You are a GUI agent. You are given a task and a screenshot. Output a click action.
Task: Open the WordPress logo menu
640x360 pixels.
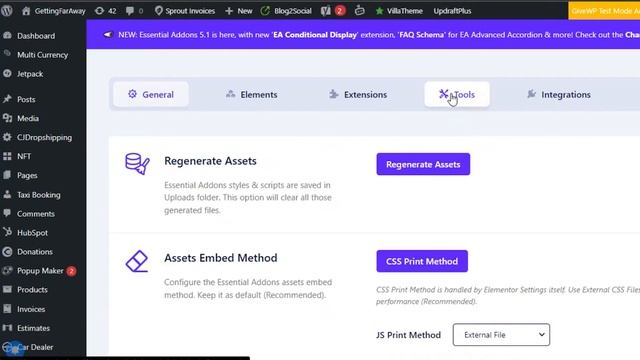(x=7, y=11)
